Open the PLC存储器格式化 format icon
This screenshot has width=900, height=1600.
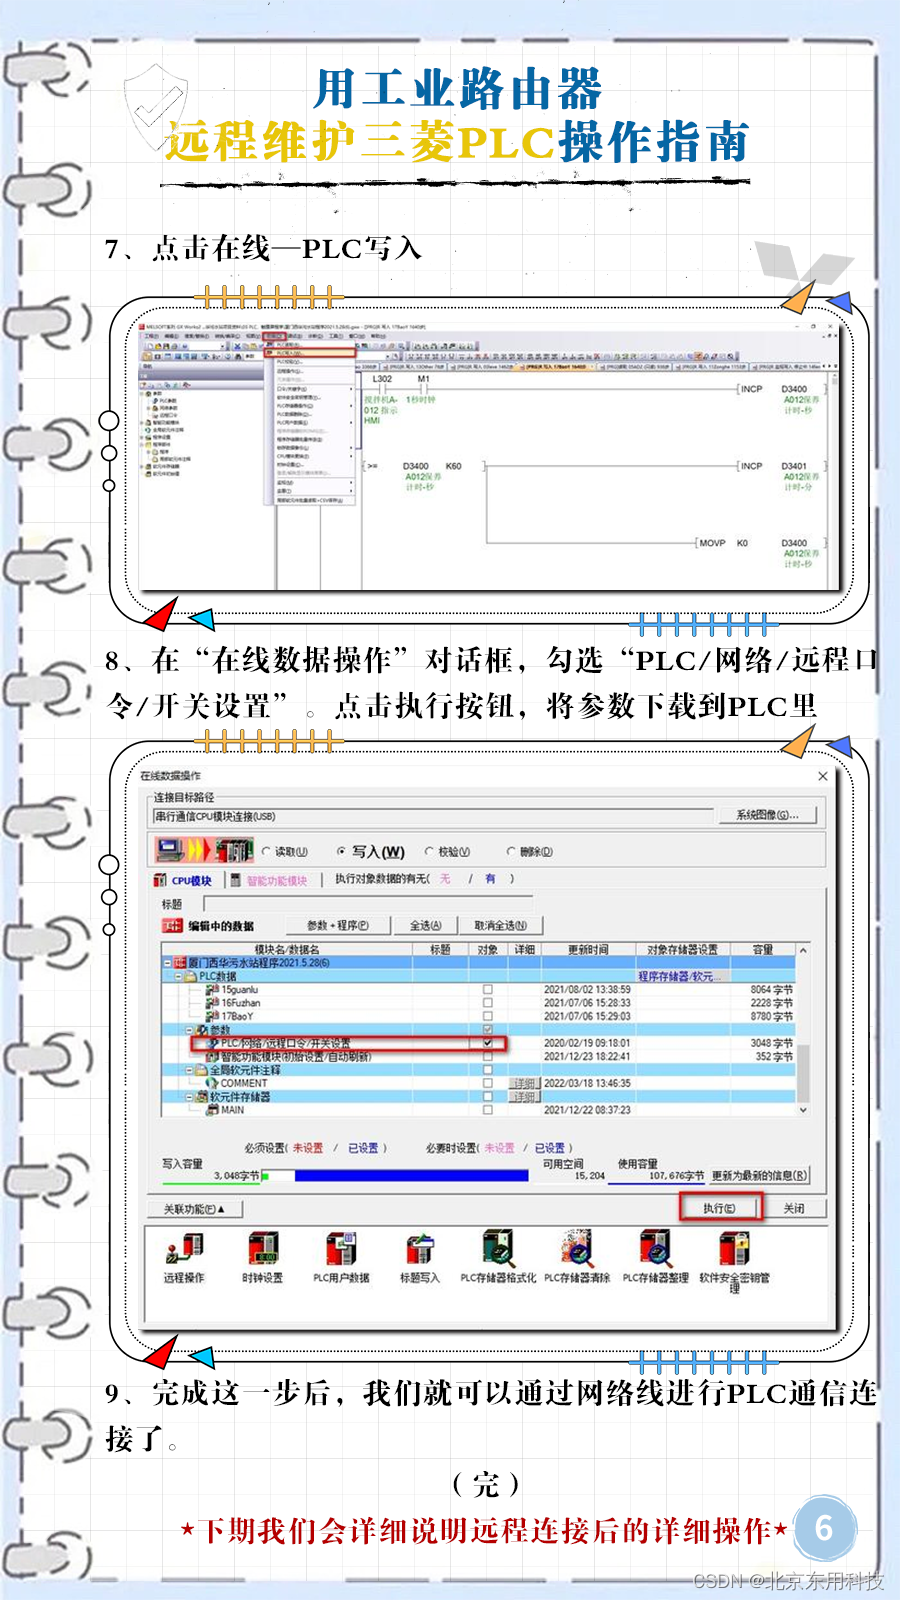tap(498, 1250)
